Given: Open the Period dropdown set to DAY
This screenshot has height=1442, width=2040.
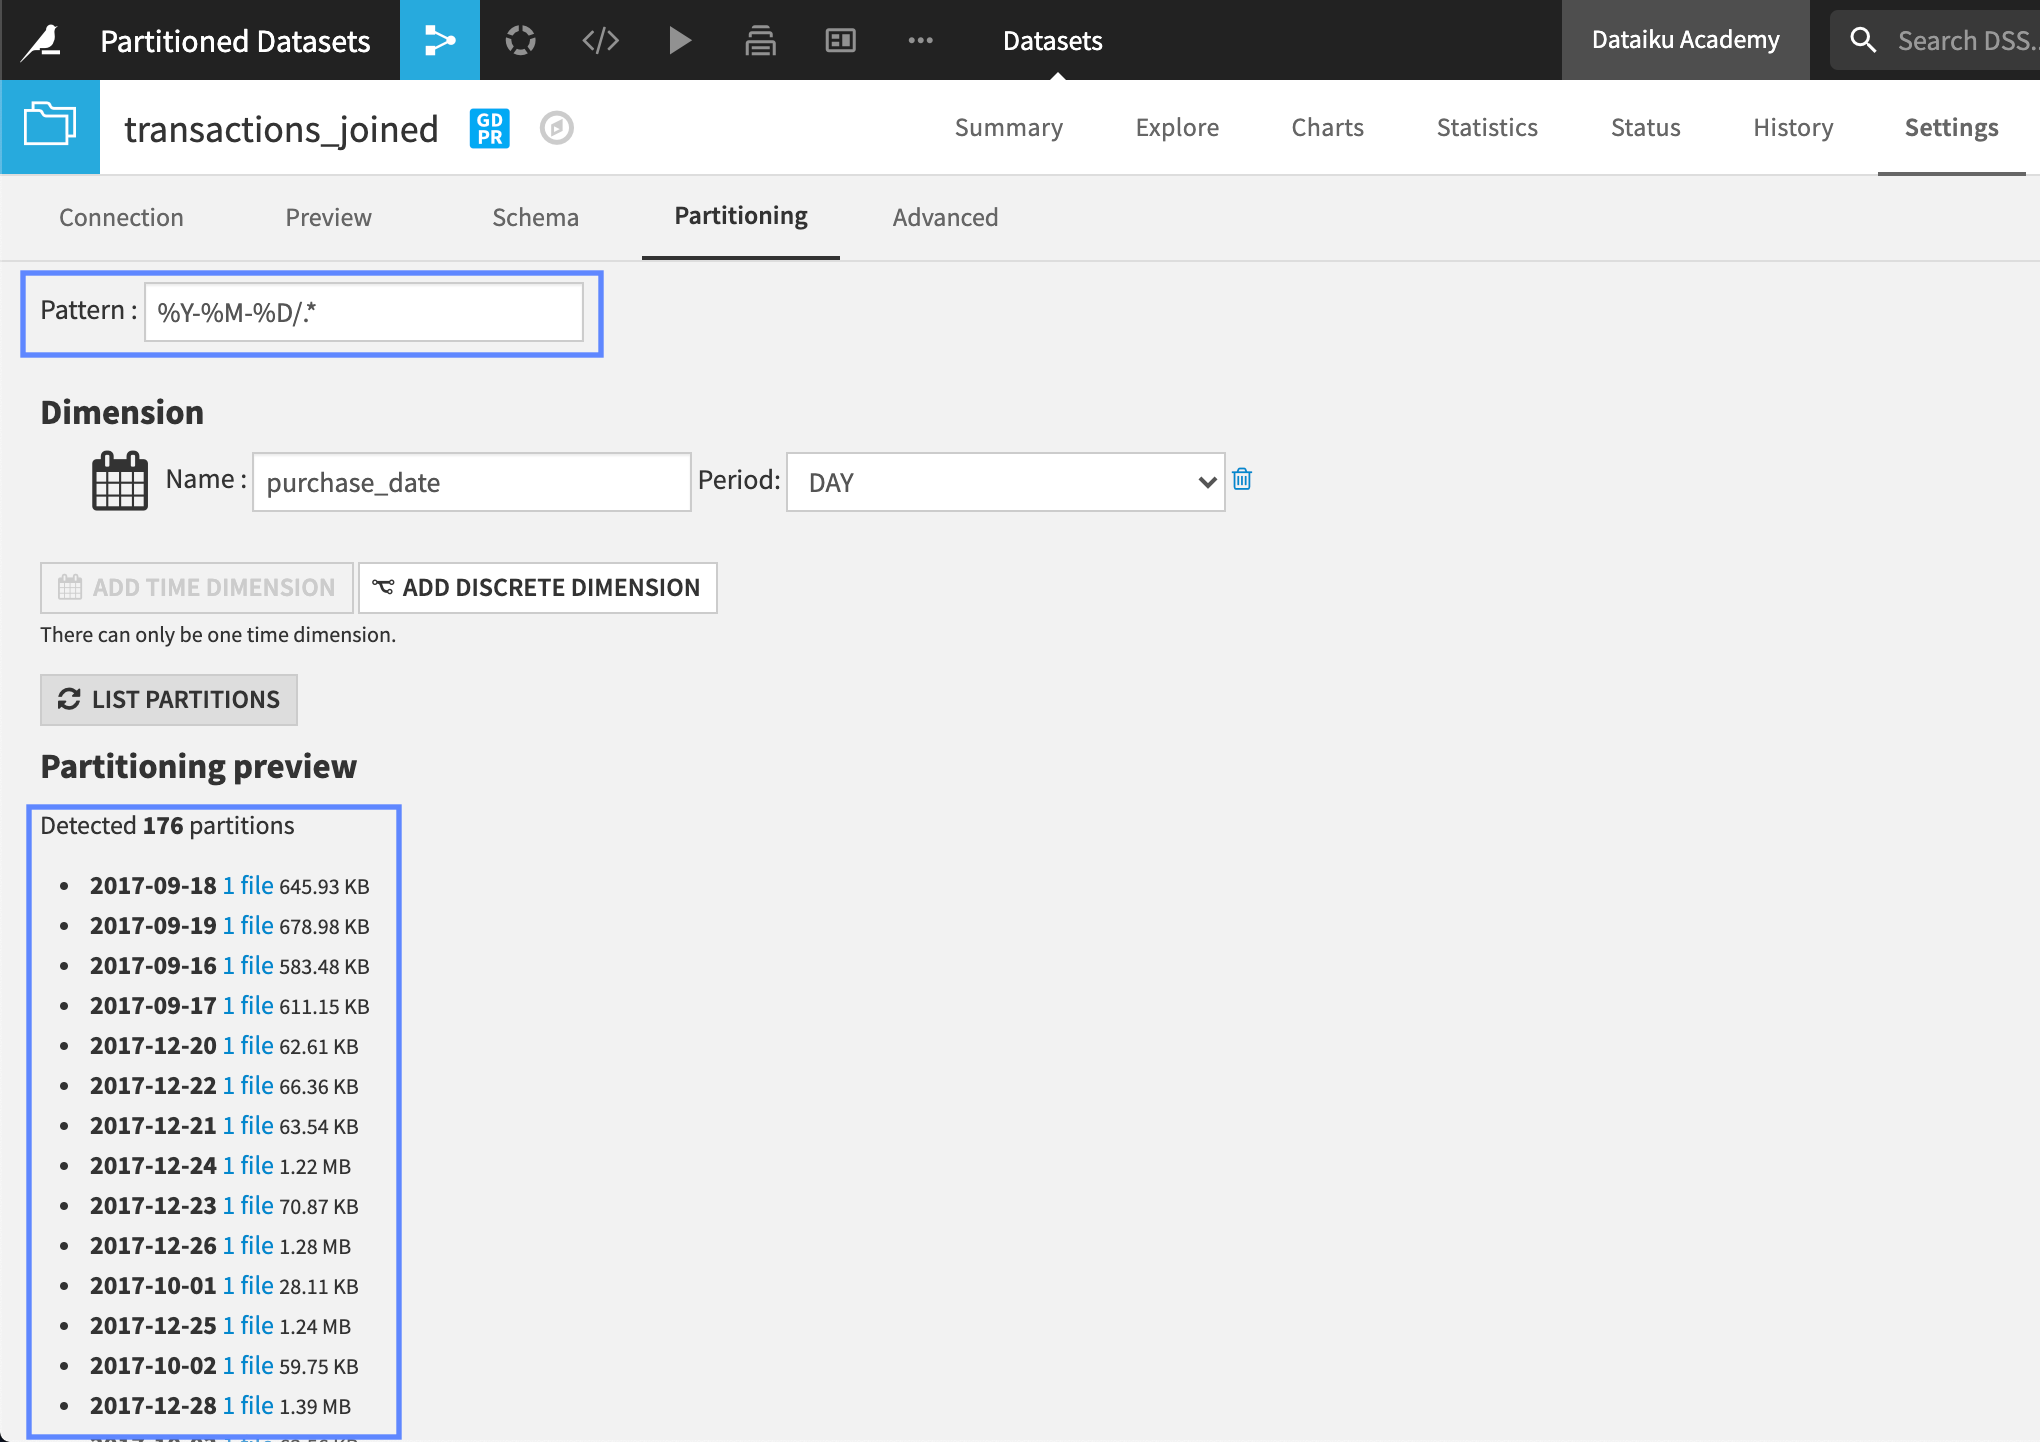Looking at the screenshot, I should pyautogui.click(x=1005, y=481).
